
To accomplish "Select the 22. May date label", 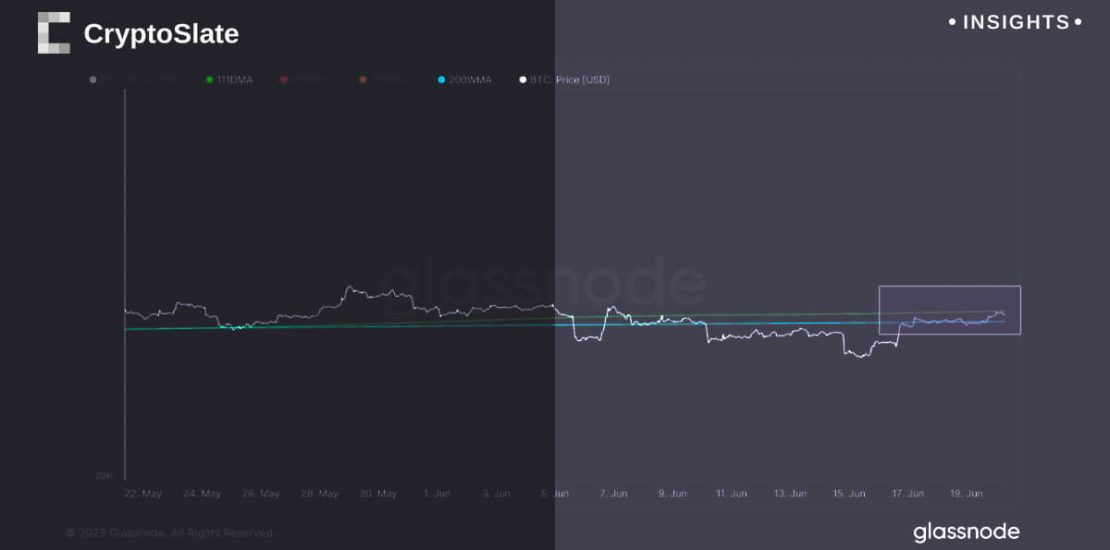I will (x=144, y=493).
